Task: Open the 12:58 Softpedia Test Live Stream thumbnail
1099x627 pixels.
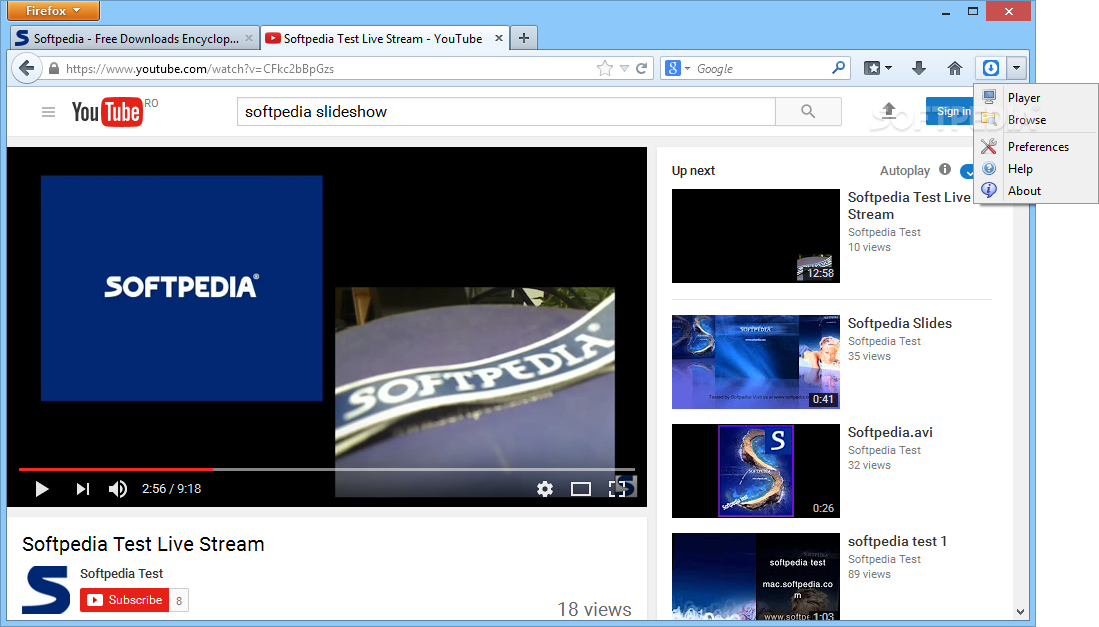Action: point(756,236)
